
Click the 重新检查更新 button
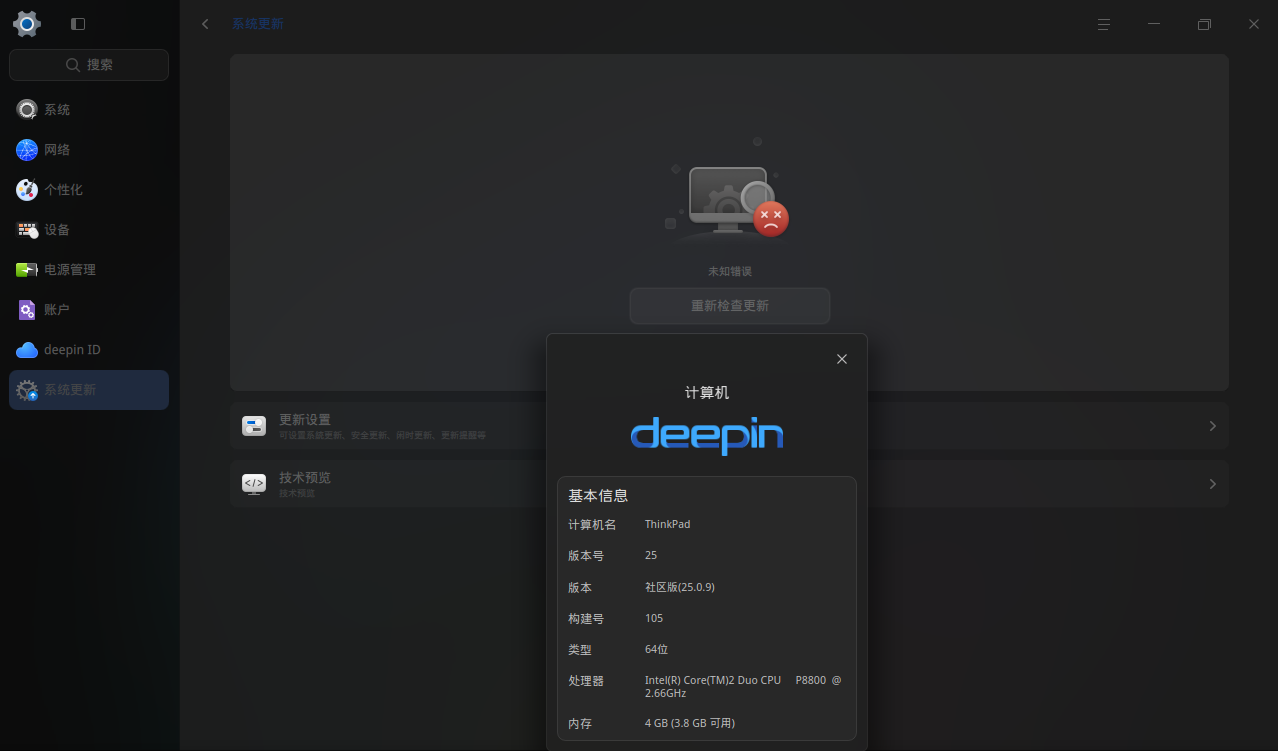click(x=730, y=306)
